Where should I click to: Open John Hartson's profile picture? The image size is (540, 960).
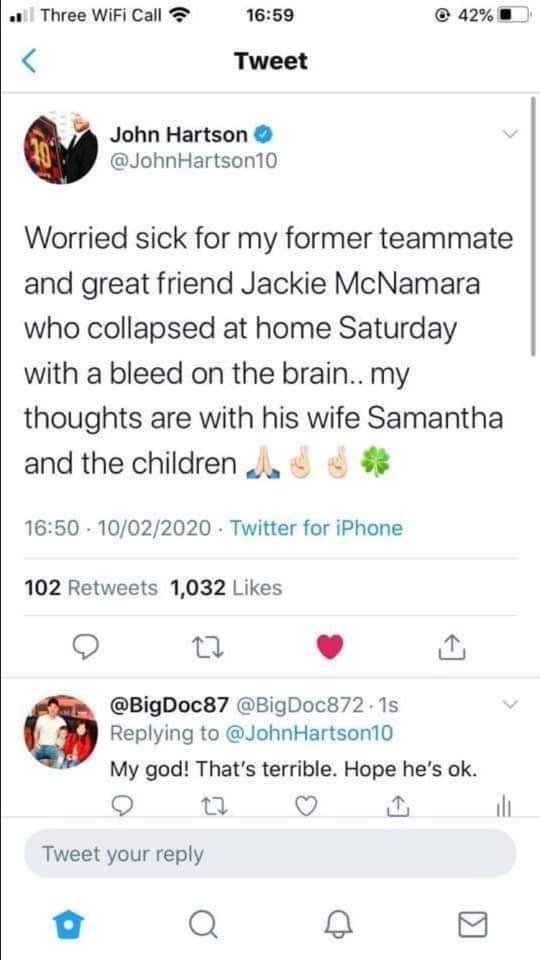(x=61, y=148)
